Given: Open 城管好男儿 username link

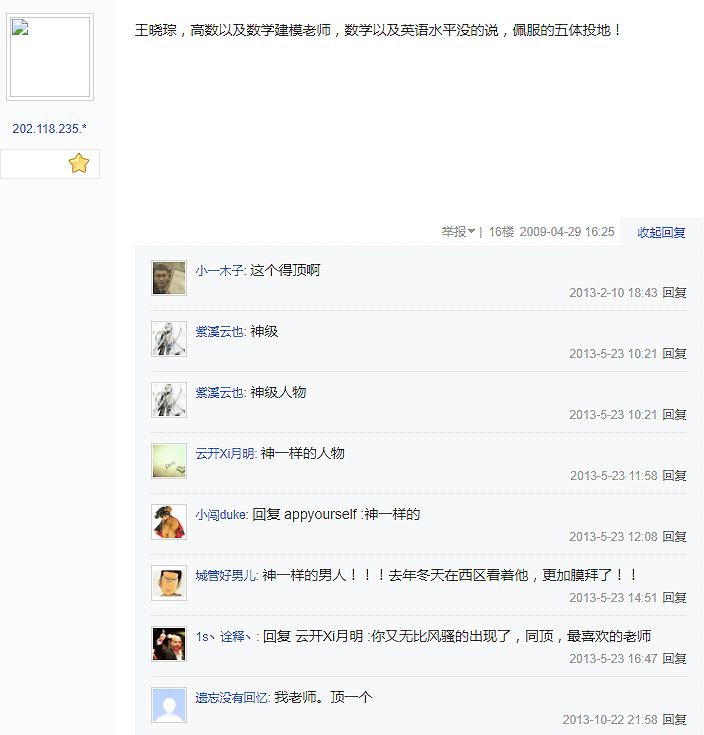Looking at the screenshot, I should pyautogui.click(x=226, y=575).
